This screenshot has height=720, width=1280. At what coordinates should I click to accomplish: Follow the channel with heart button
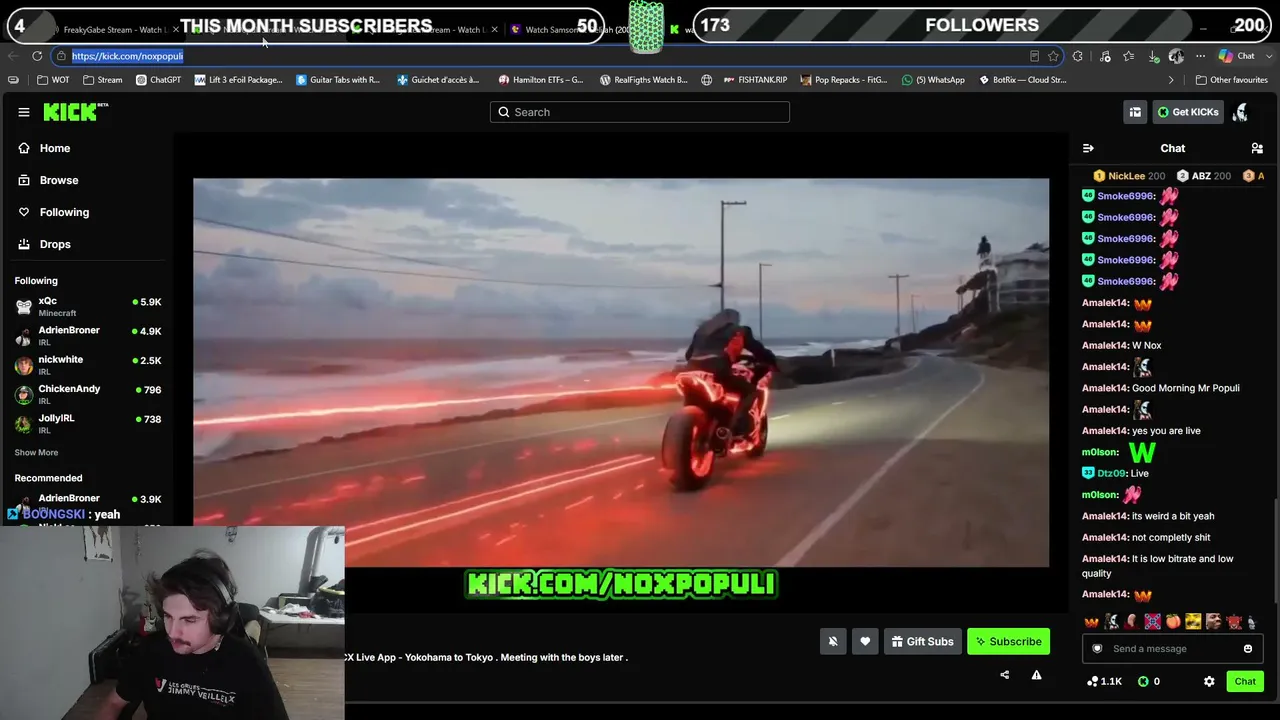pyautogui.click(x=865, y=641)
